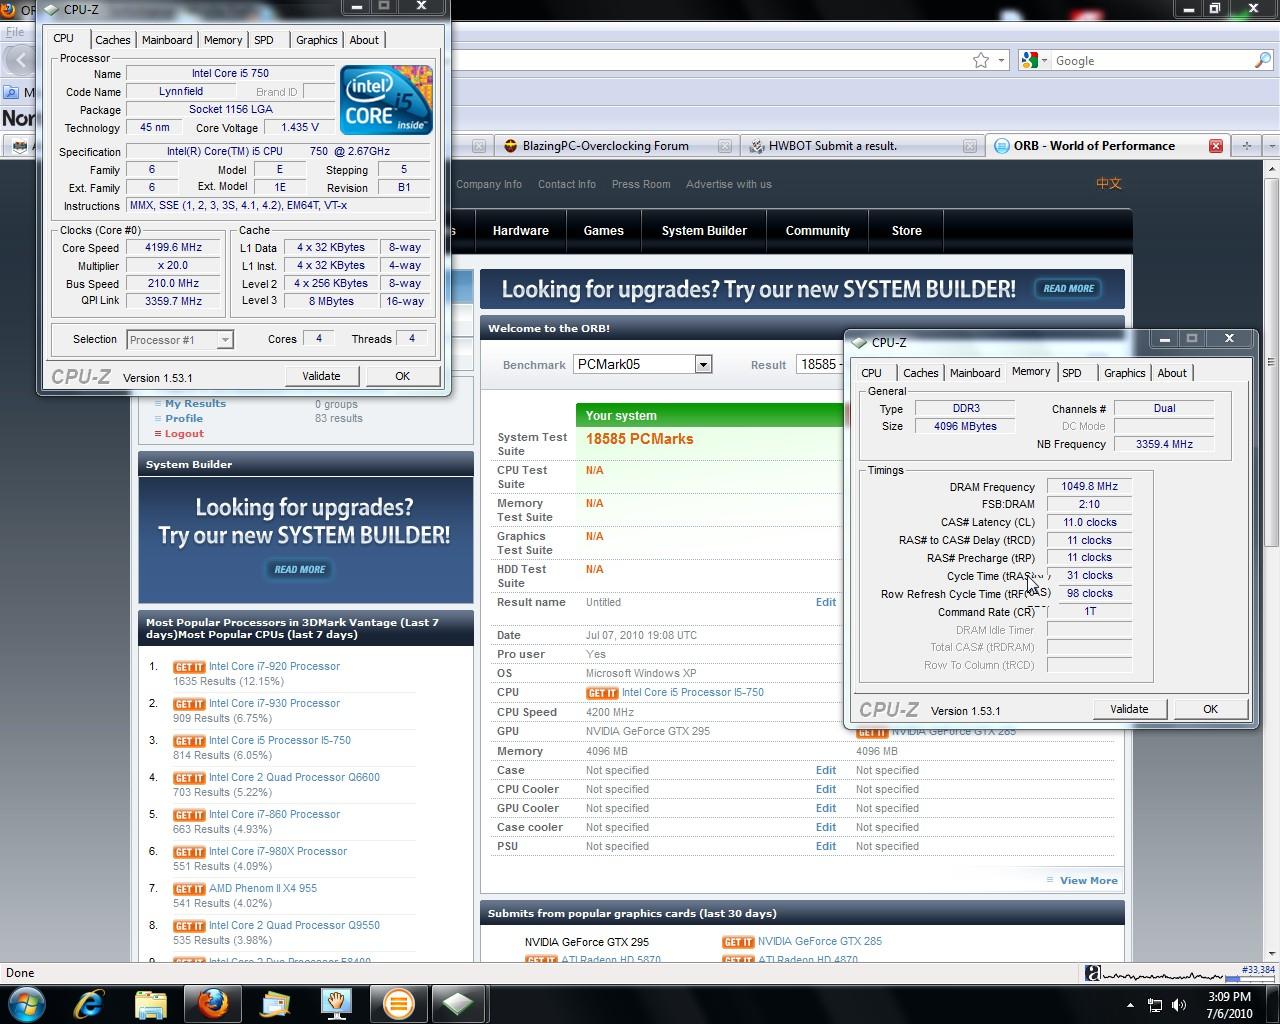Open the Games navigation menu item
The height and width of the screenshot is (1024, 1280).
click(x=604, y=231)
